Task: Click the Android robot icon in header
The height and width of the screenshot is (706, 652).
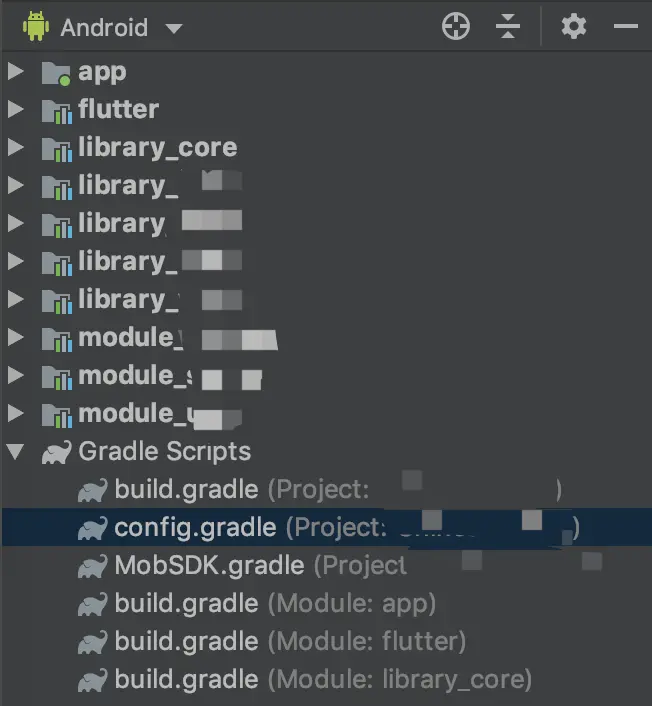Action: click(36, 27)
